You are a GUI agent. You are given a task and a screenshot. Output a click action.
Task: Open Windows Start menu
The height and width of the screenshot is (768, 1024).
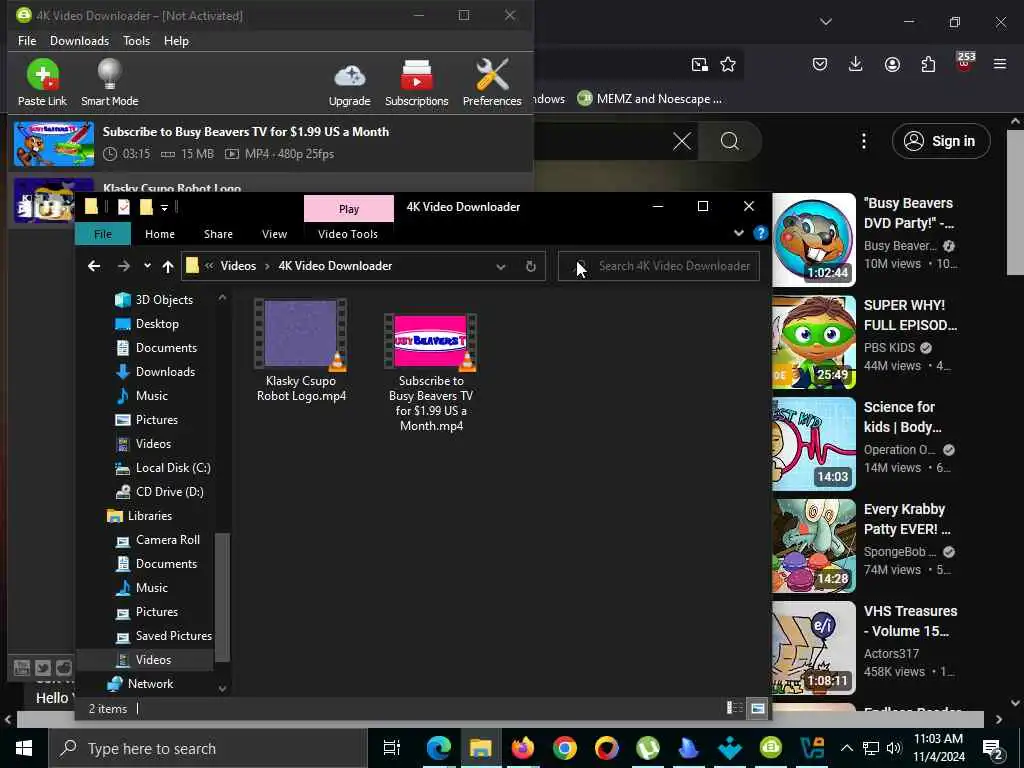[x=24, y=748]
